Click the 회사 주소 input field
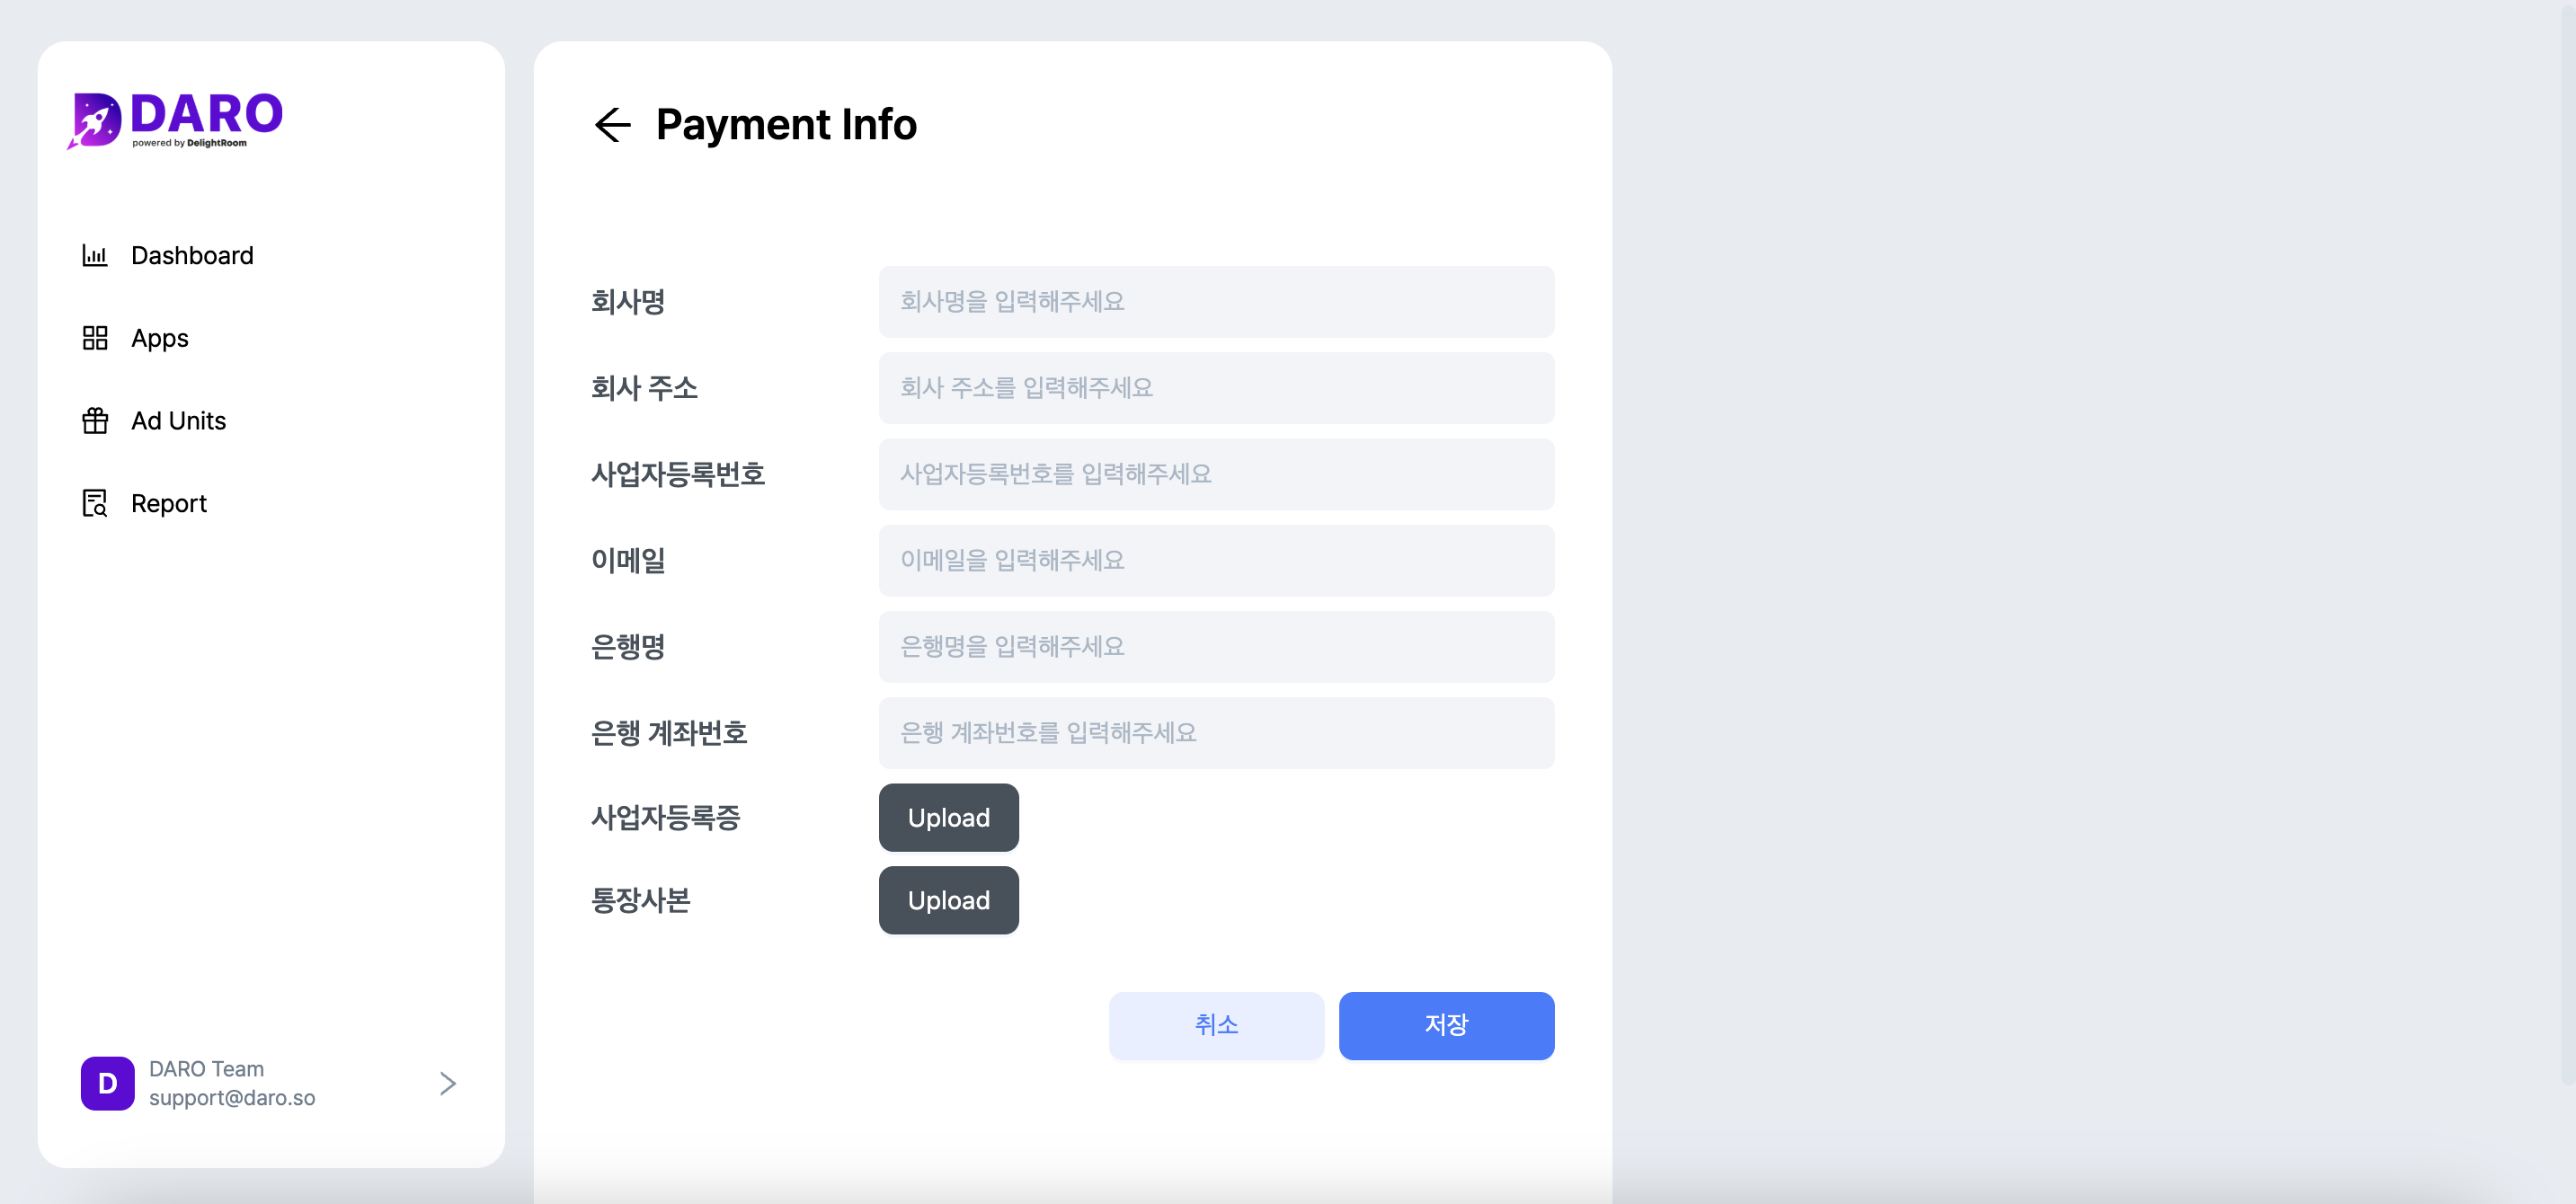Viewport: 2576px width, 1204px height. 1217,387
